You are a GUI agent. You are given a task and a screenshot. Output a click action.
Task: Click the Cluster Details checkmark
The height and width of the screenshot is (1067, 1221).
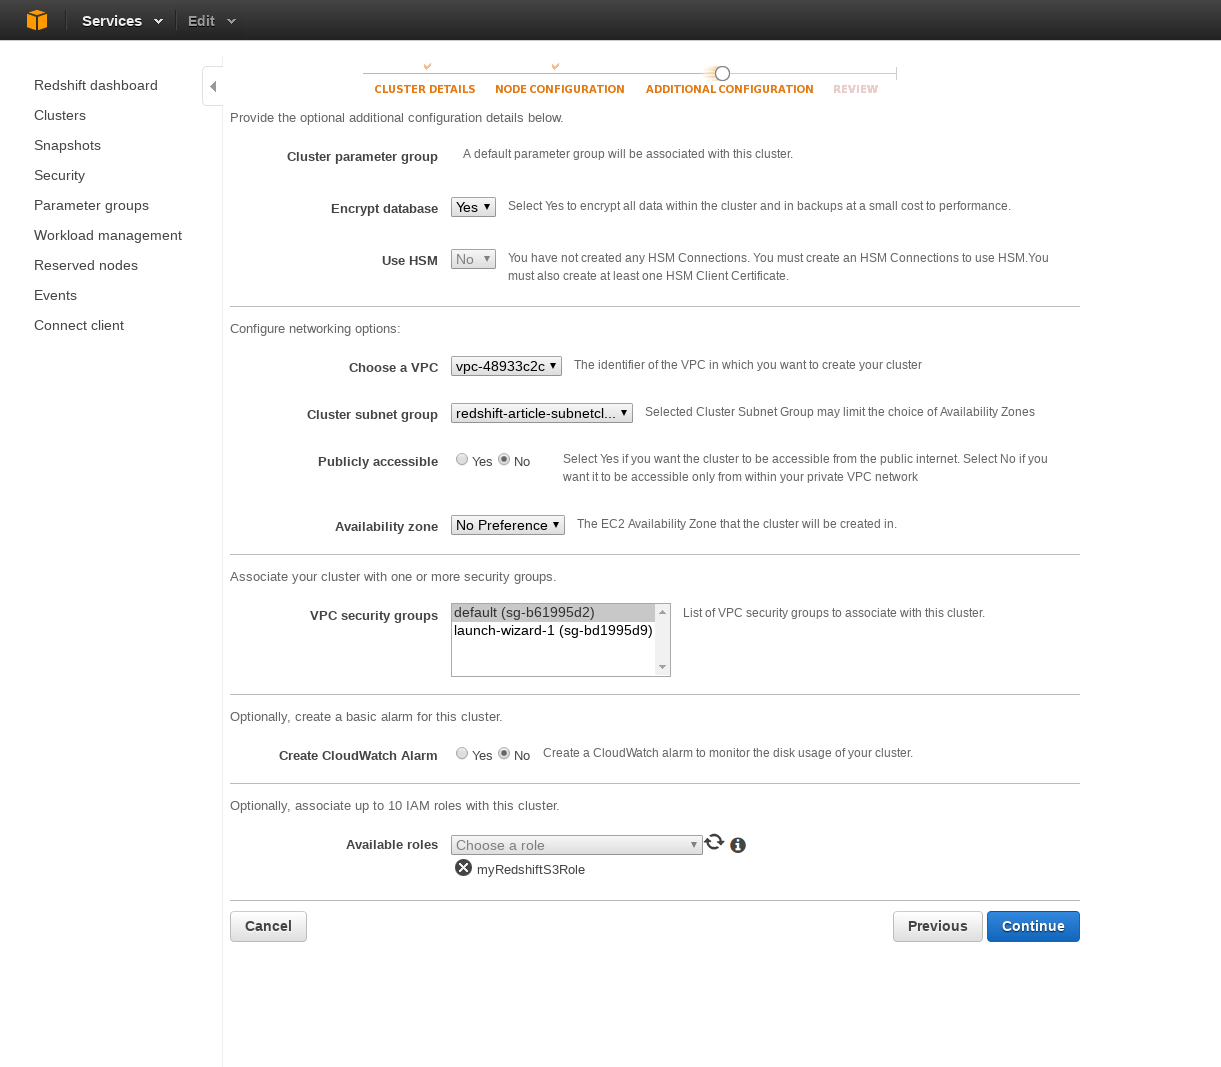pyautogui.click(x=427, y=66)
